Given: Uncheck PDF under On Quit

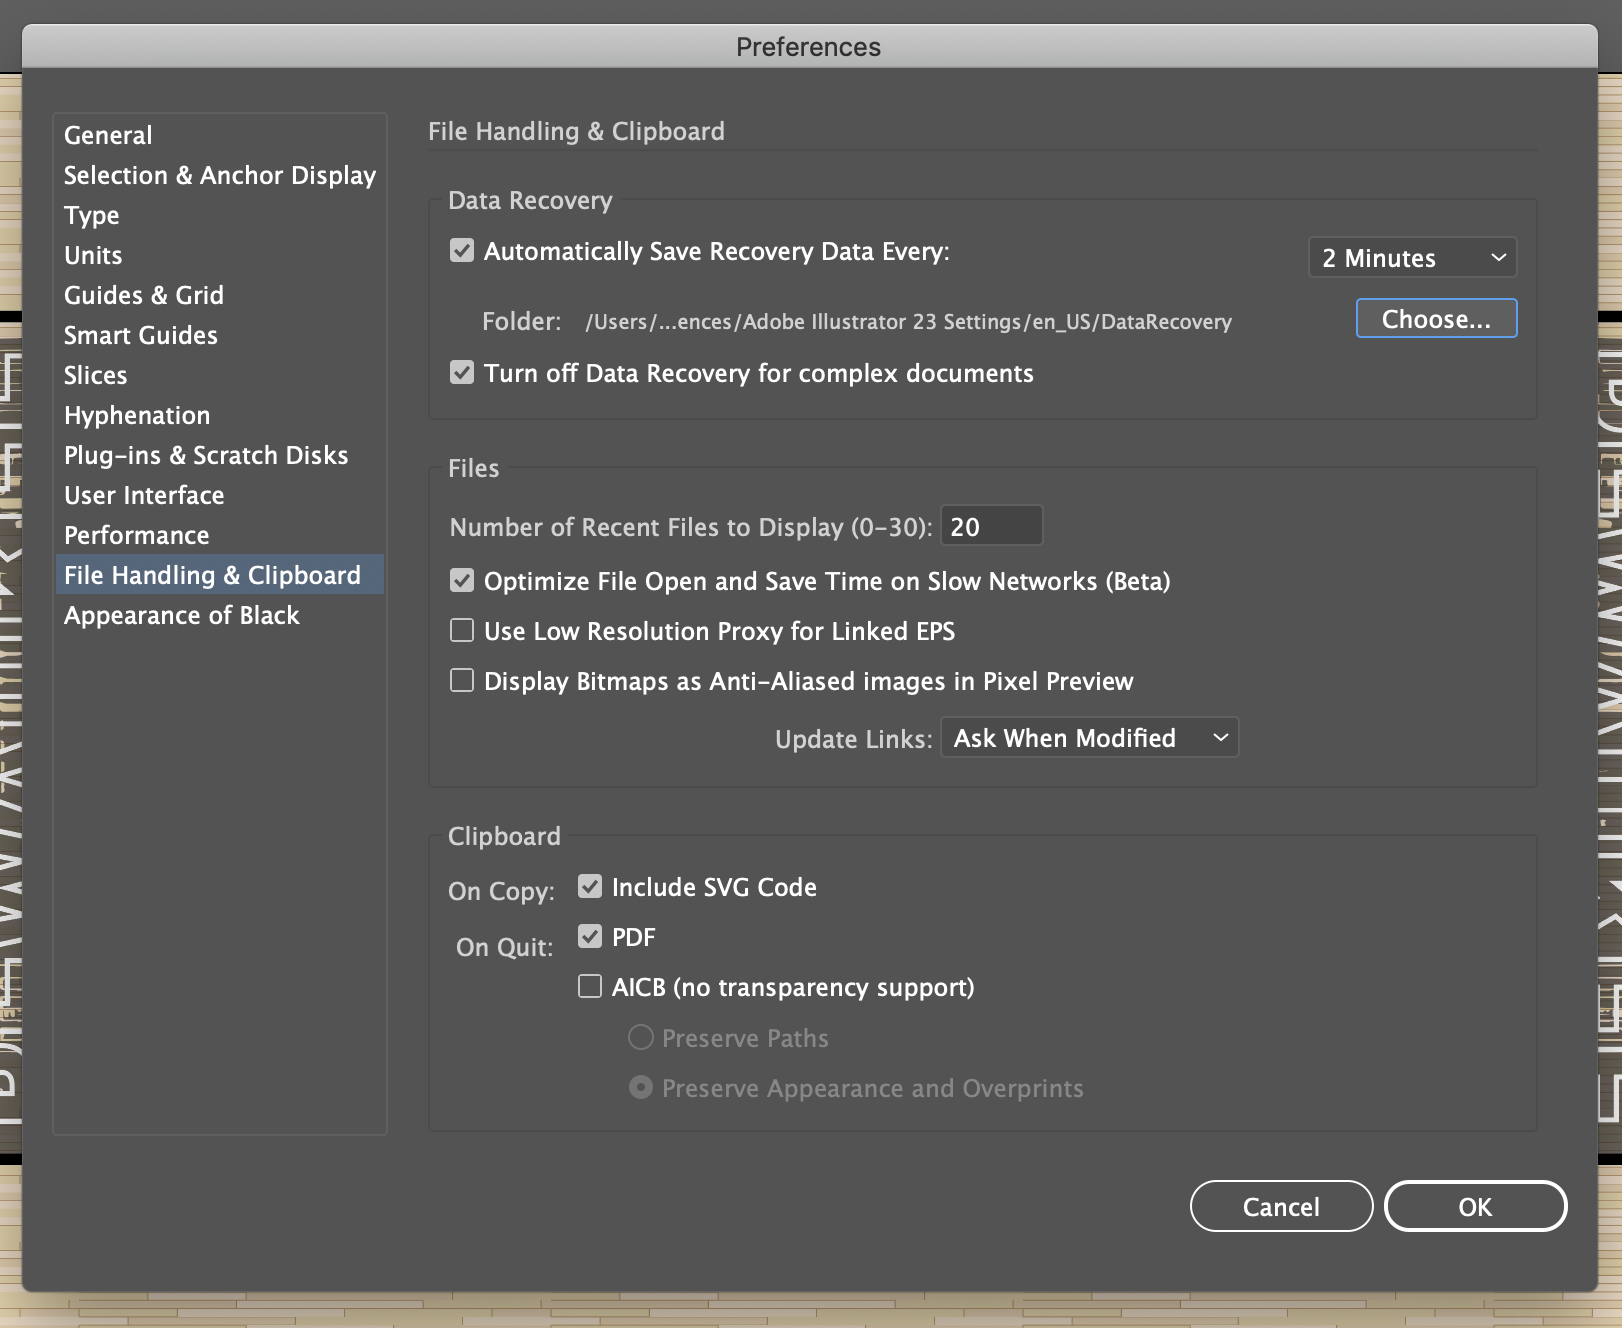Looking at the screenshot, I should click(589, 935).
